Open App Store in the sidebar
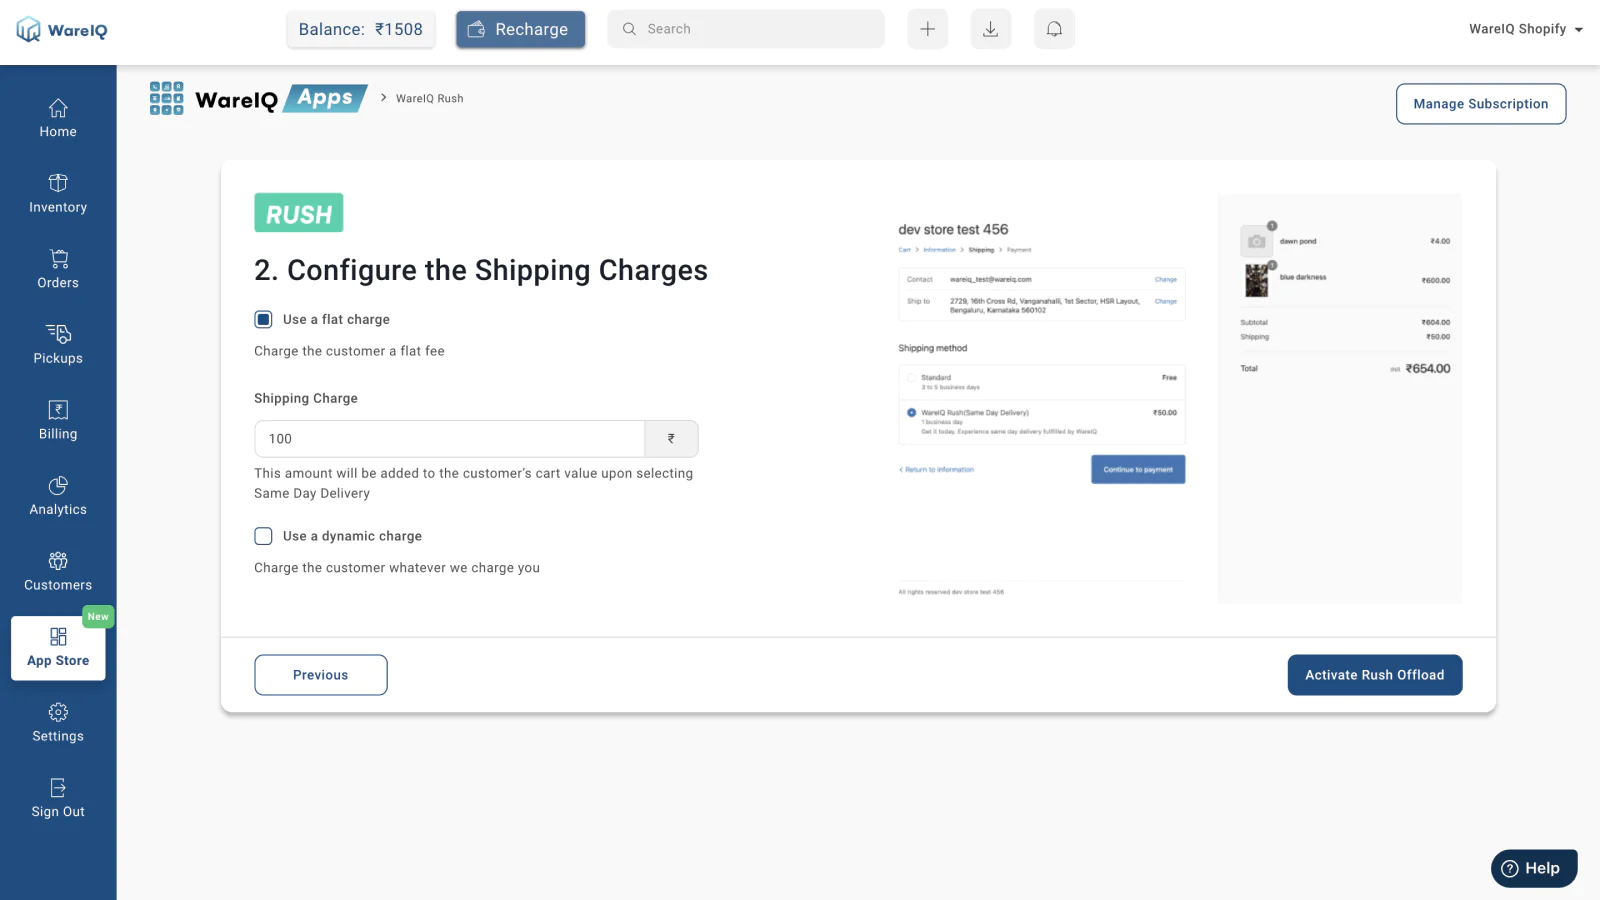The width and height of the screenshot is (1600, 900). pos(58,648)
